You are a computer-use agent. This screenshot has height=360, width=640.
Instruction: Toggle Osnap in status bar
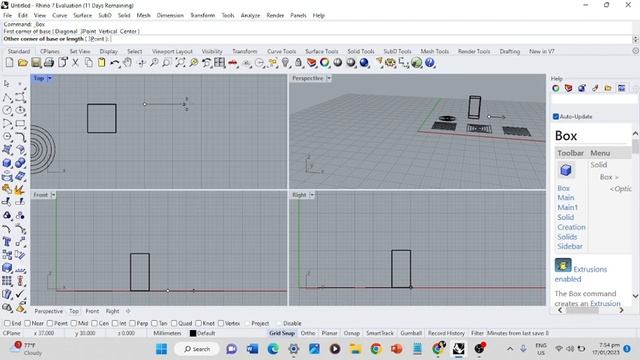[351, 333]
